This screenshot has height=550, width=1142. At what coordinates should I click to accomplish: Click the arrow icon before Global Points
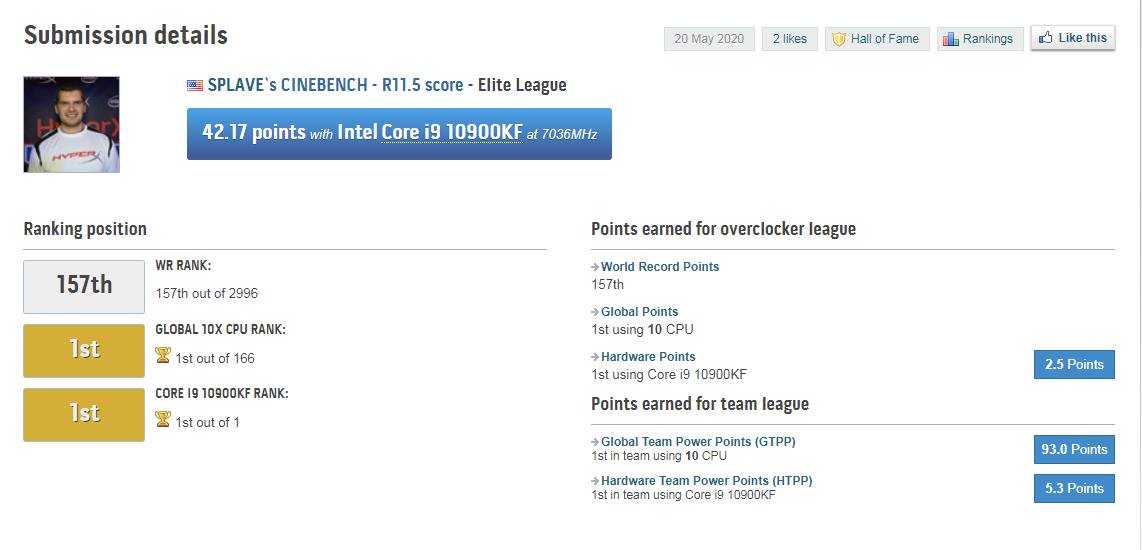[595, 313]
